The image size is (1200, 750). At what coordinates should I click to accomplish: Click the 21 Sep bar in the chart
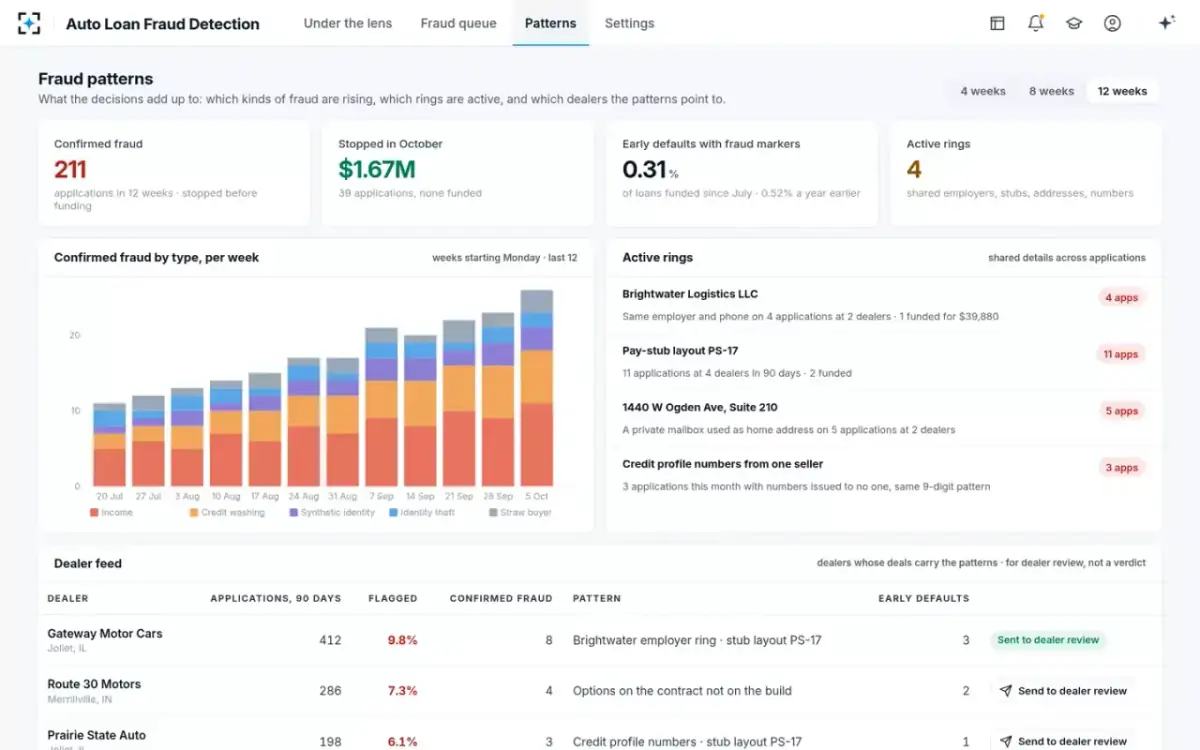459,403
